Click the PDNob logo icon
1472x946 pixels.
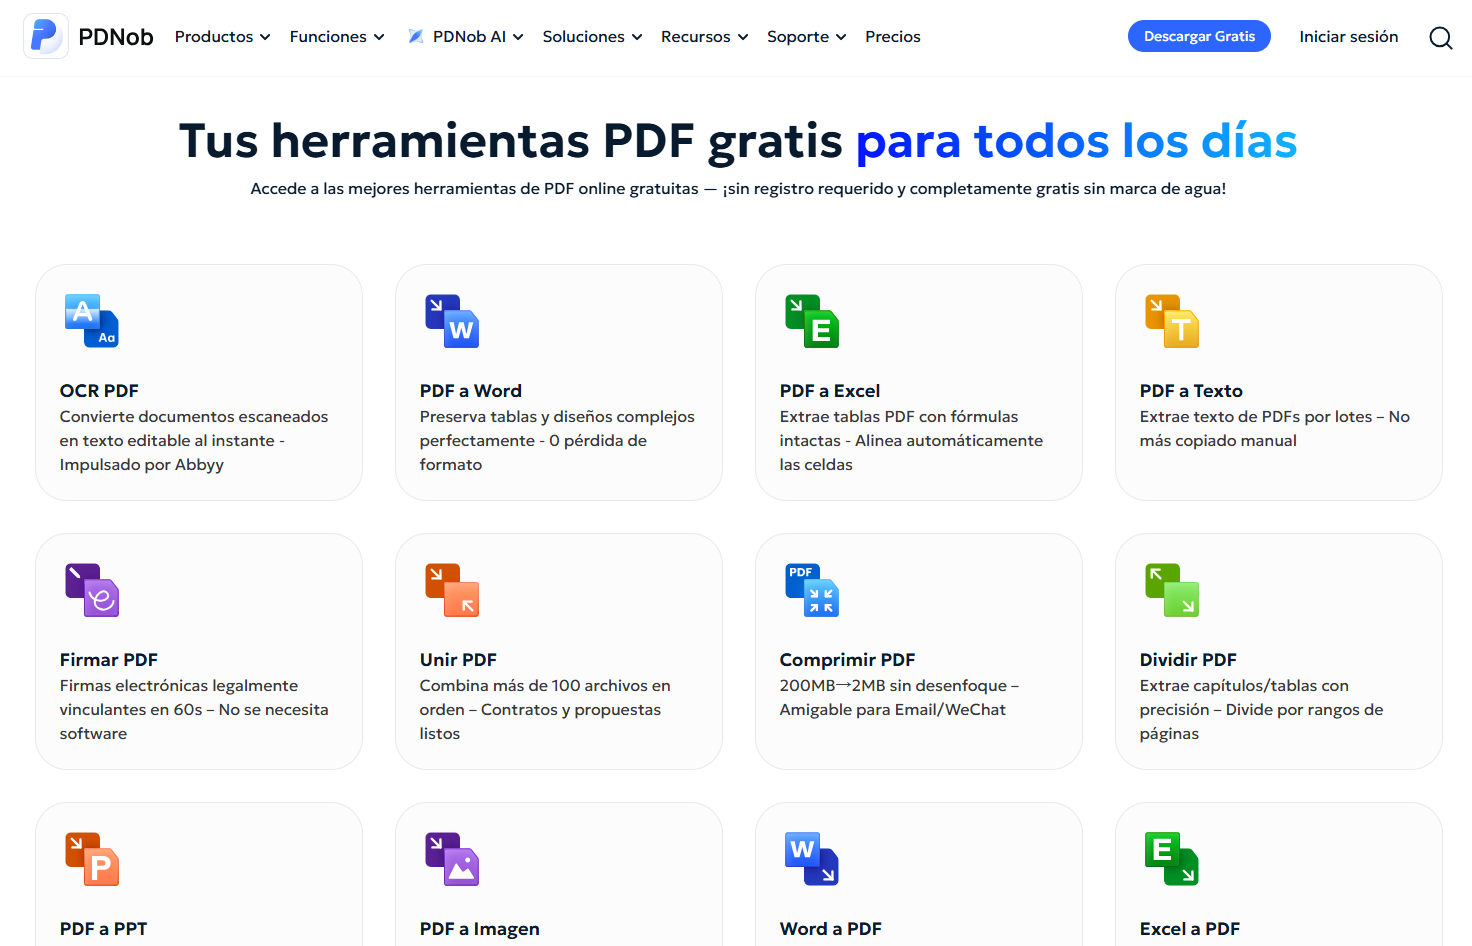point(46,36)
